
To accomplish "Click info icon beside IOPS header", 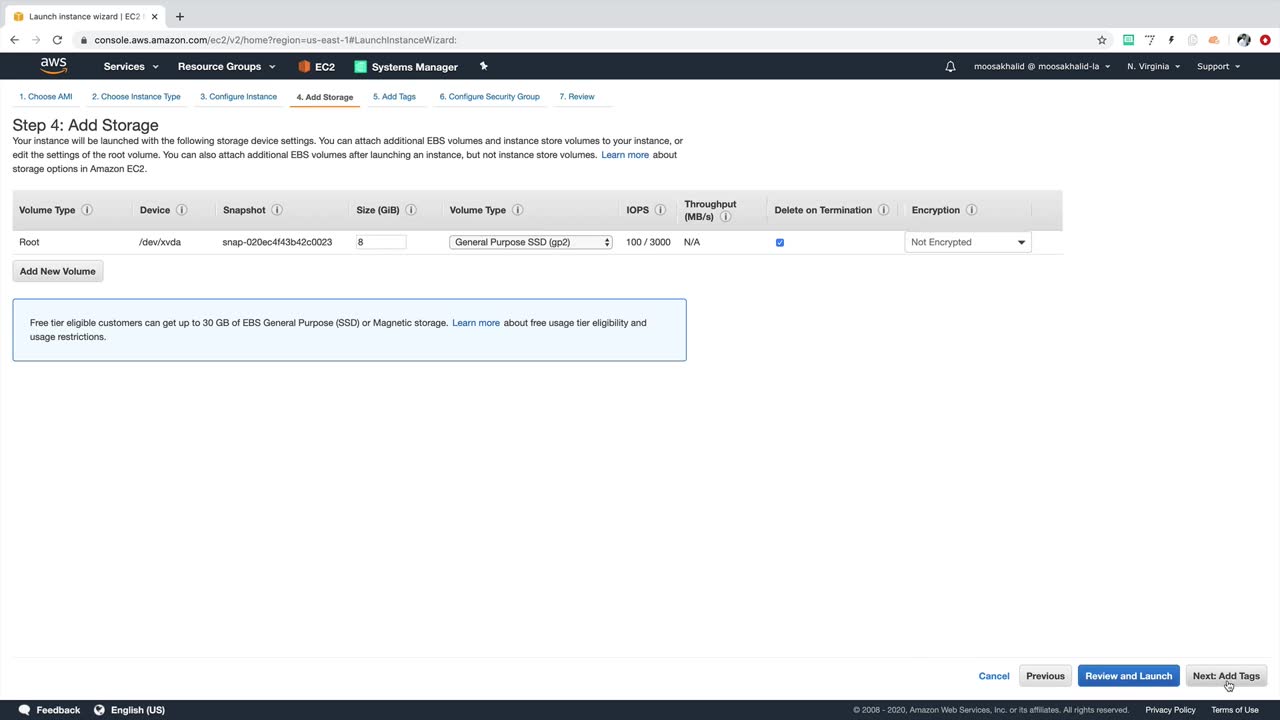I will [660, 210].
